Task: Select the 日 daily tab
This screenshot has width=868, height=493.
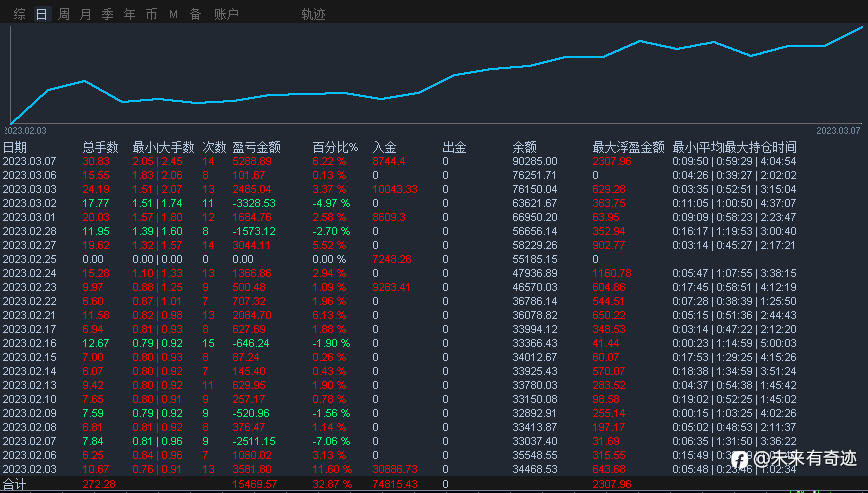Action: pos(41,14)
